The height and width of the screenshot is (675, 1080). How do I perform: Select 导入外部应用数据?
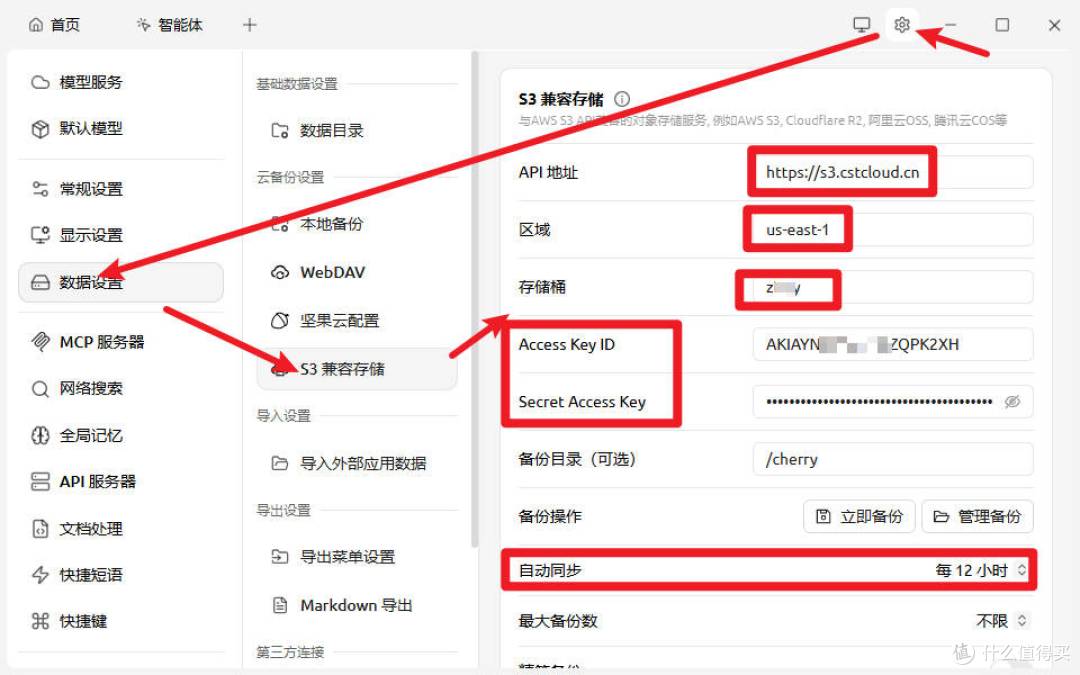[356, 463]
